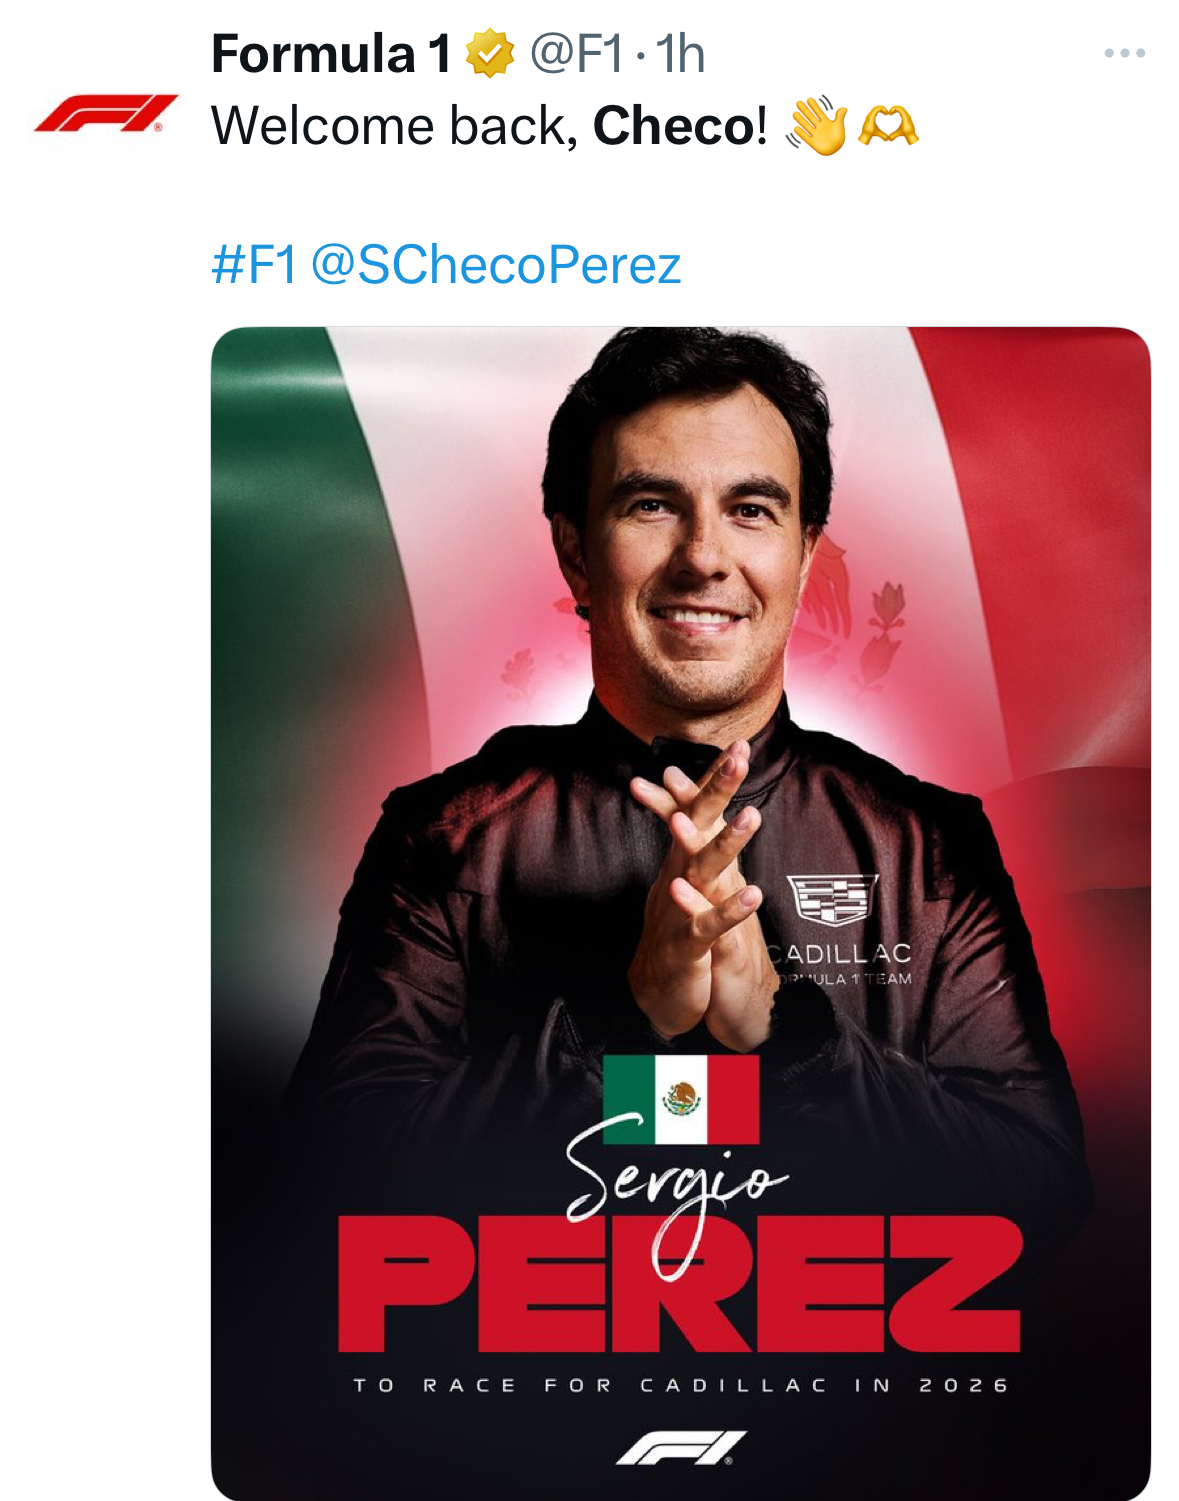Click the Welcome back tweet text
The width and height of the screenshot is (1179, 1501).
[489, 126]
